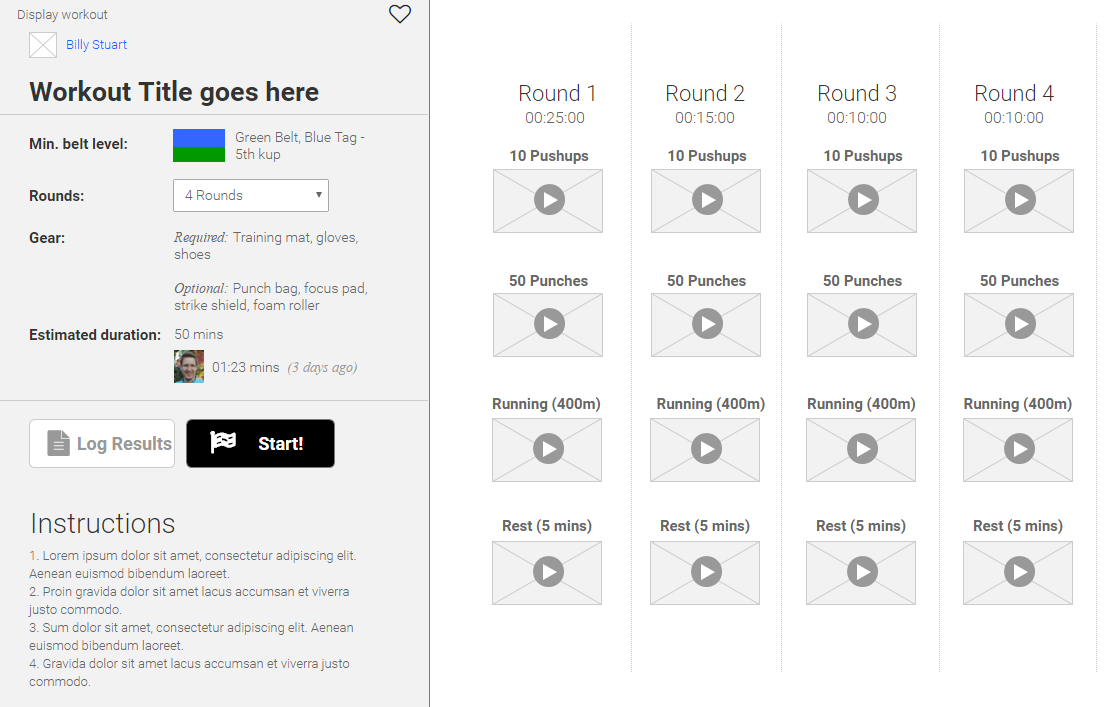The width and height of the screenshot is (1113, 707).
Task: Play the Round 3 50 Punches video
Action: (862, 324)
